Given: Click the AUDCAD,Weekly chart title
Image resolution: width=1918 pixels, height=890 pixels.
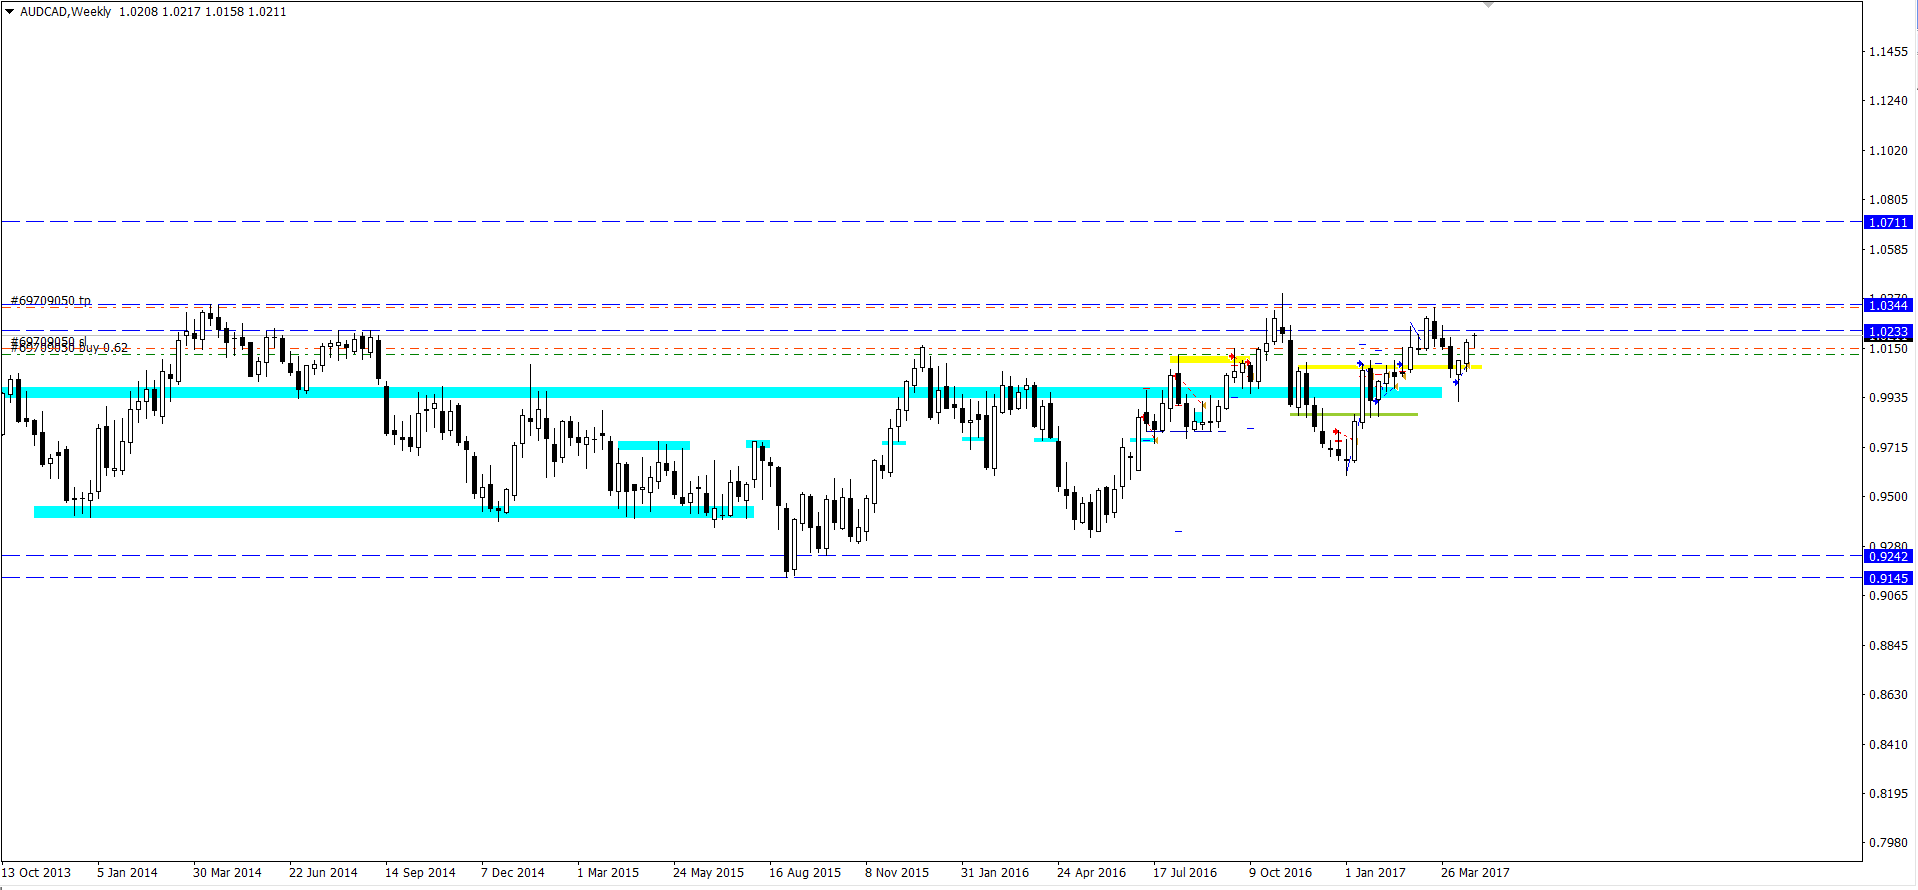Looking at the screenshot, I should pos(66,12).
